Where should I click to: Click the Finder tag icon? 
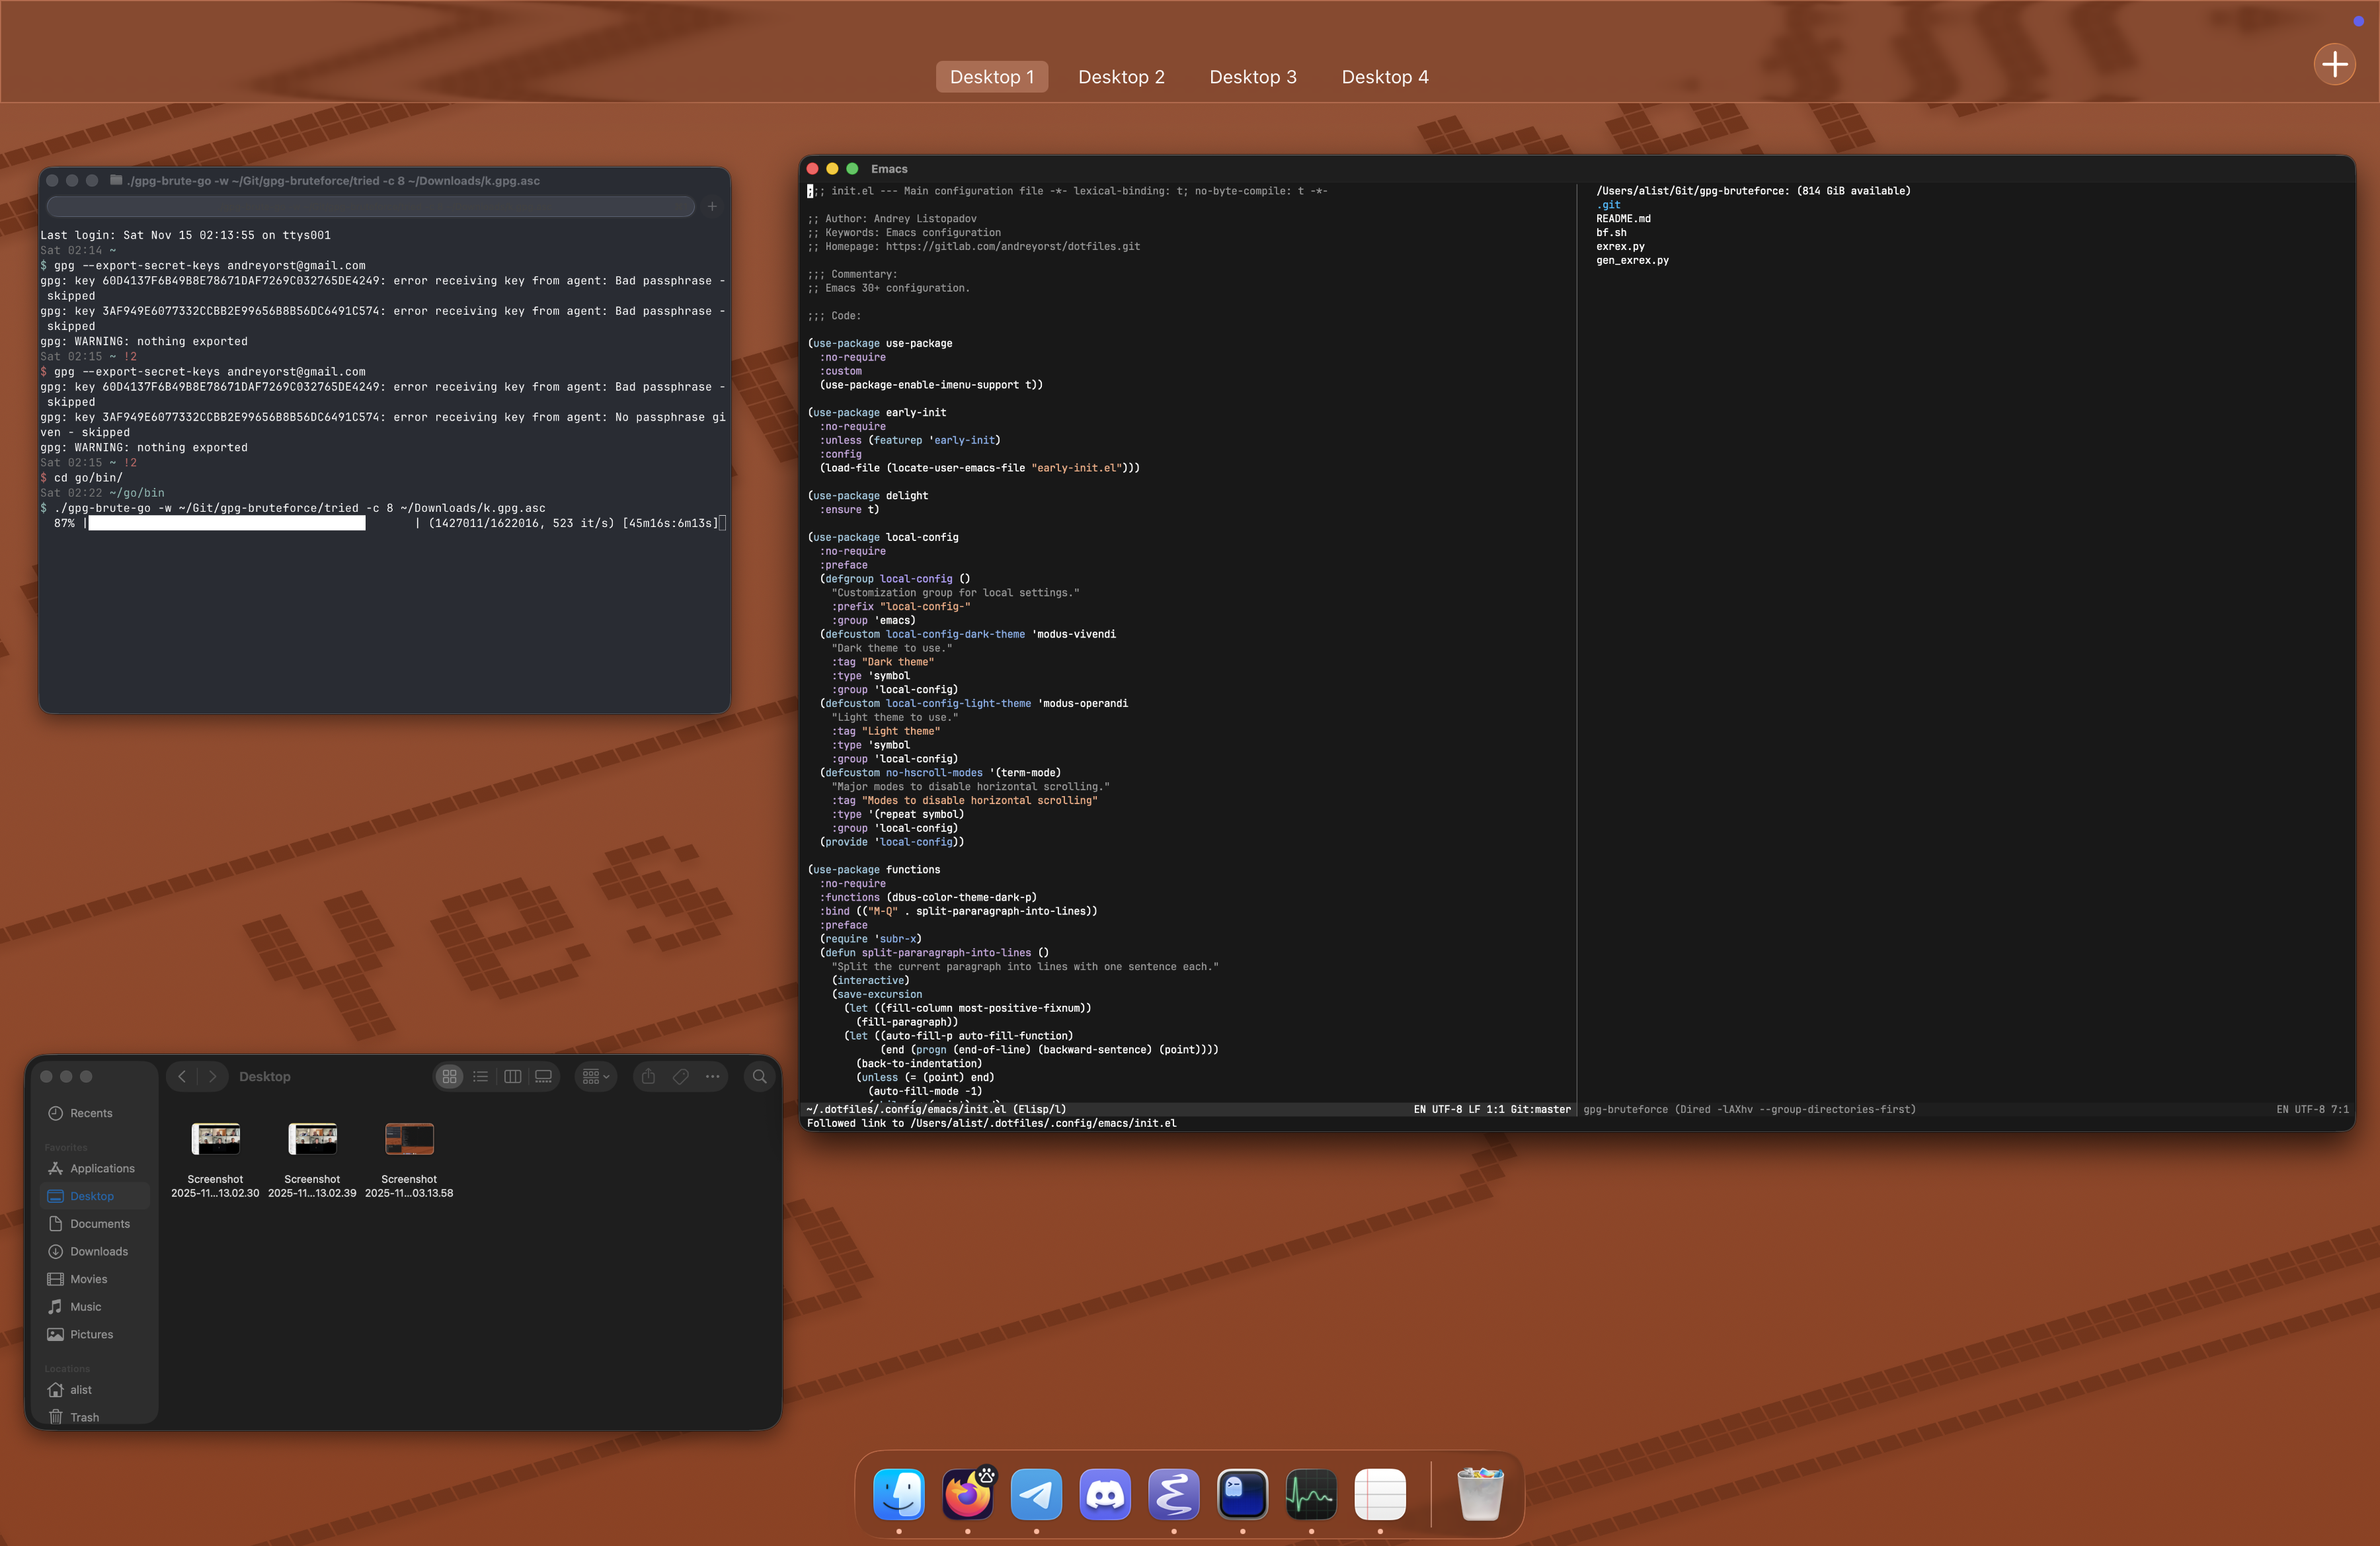point(681,1077)
